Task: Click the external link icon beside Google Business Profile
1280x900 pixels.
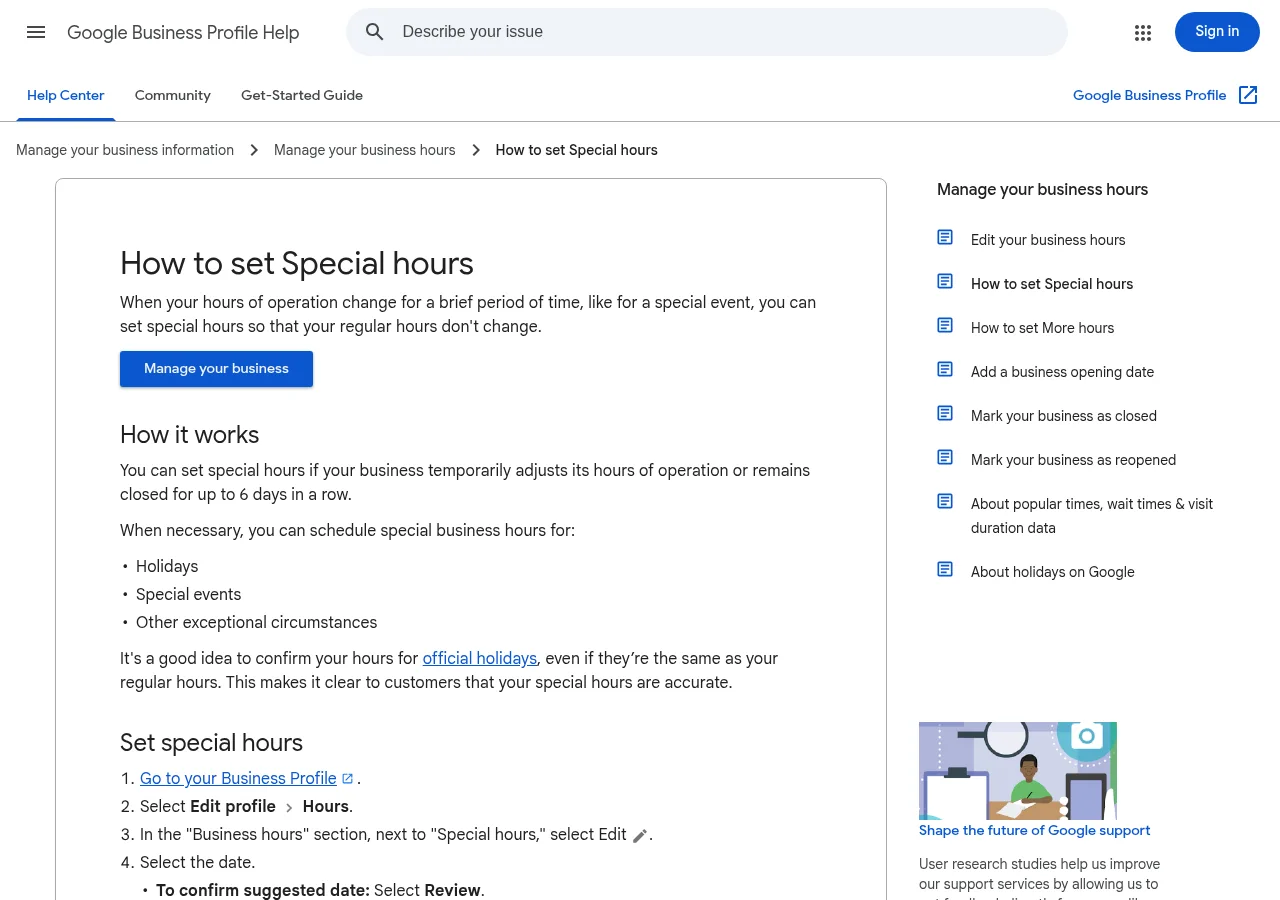Action: (x=1248, y=95)
